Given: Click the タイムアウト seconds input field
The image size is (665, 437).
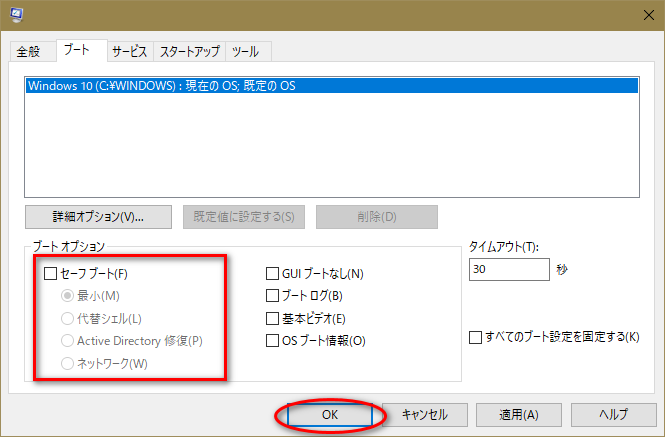Looking at the screenshot, I should (x=508, y=270).
